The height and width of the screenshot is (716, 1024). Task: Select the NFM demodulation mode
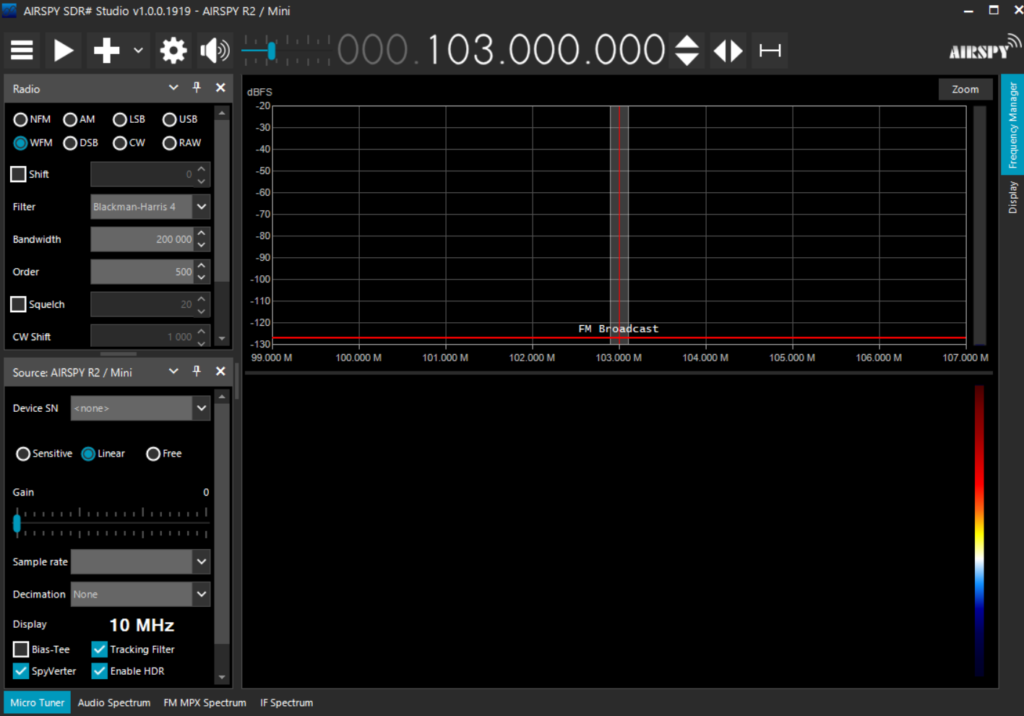point(22,118)
